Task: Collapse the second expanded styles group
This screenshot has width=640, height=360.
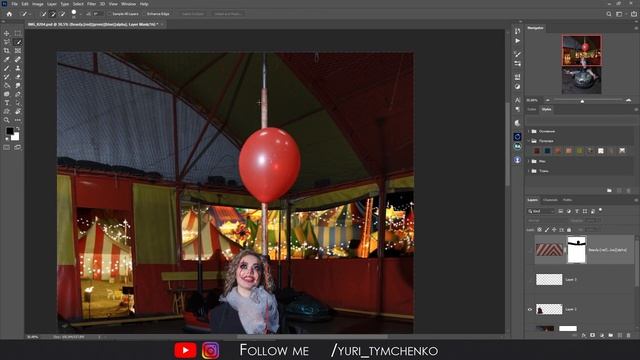Action: 529,141
